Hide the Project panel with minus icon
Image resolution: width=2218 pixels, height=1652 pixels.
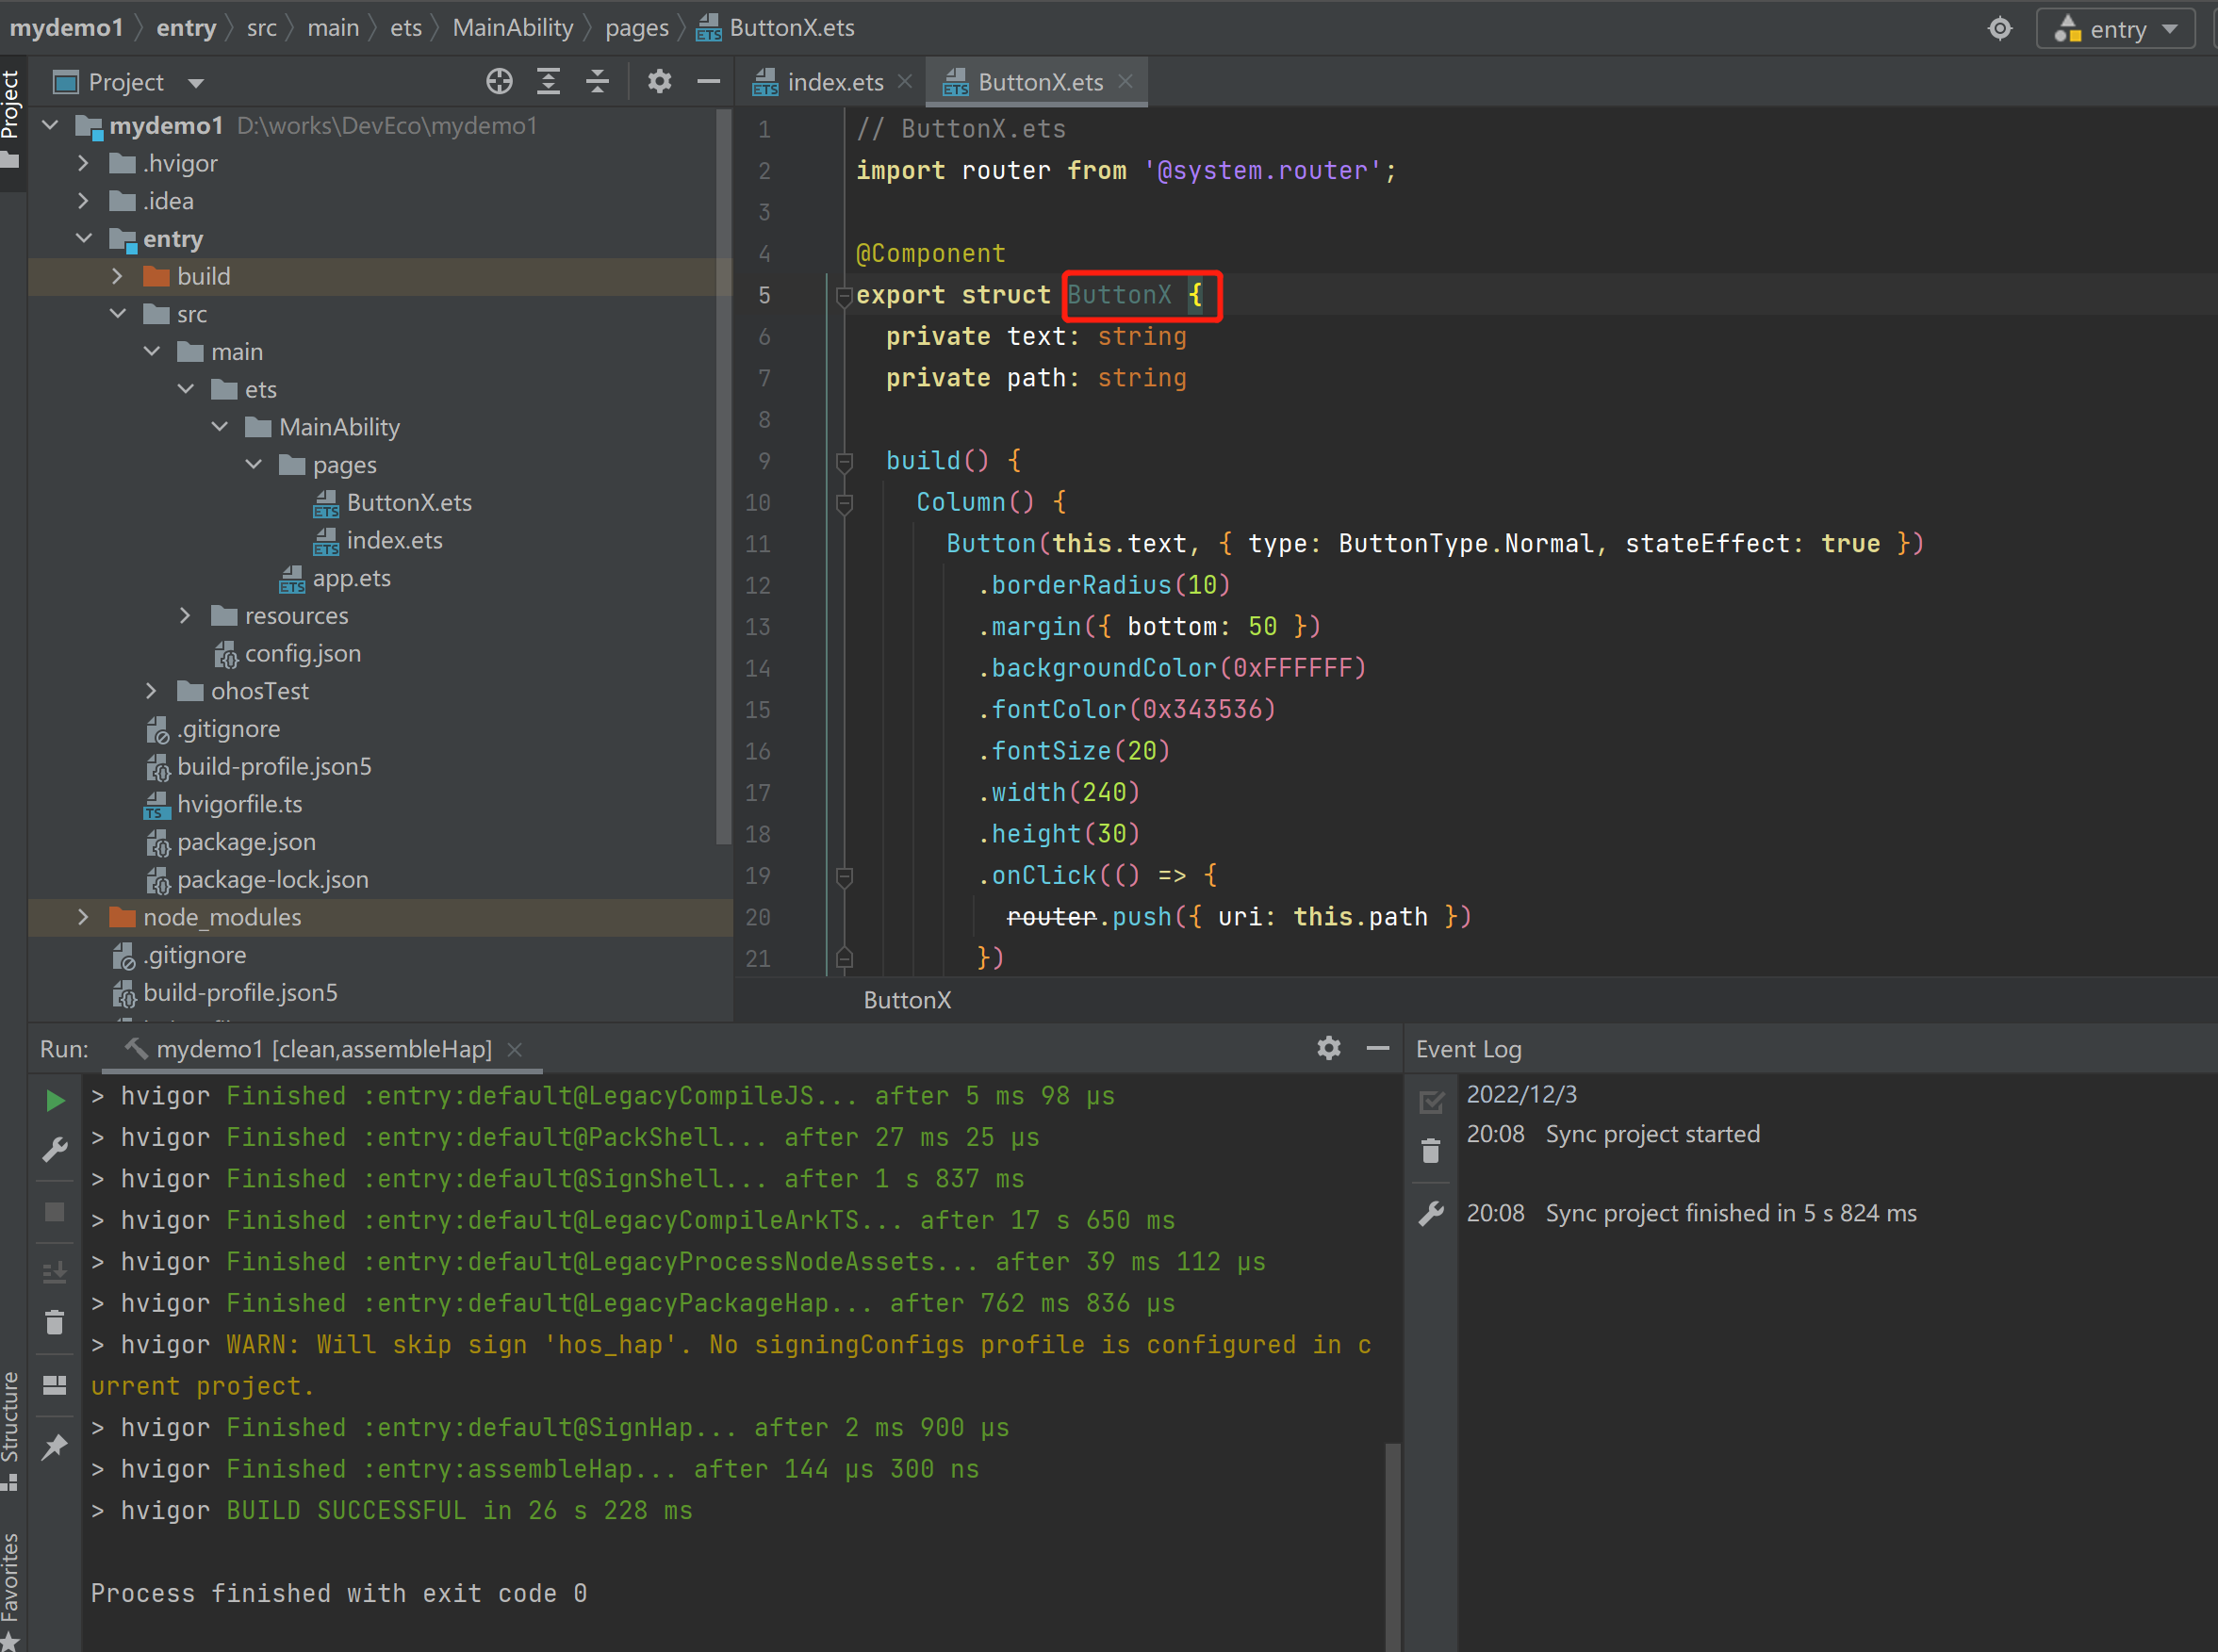(x=708, y=82)
